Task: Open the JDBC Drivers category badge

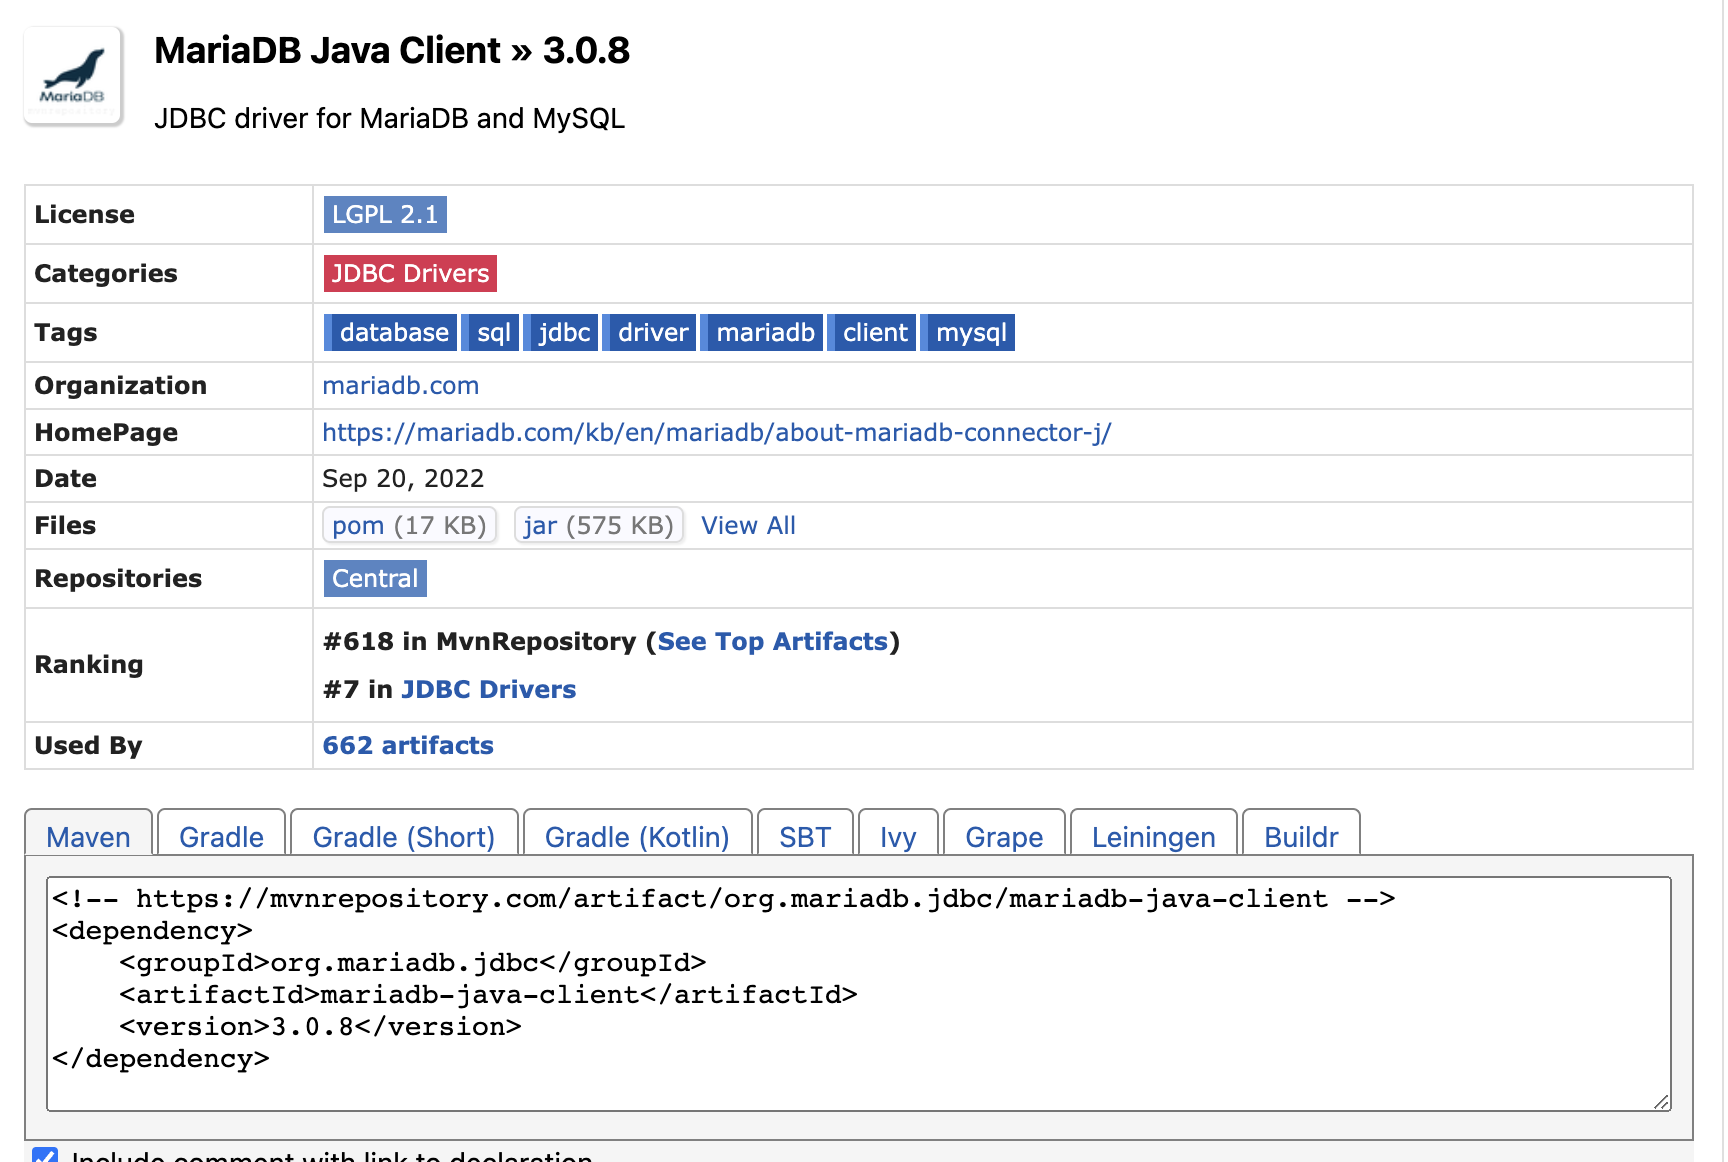Action: [410, 273]
